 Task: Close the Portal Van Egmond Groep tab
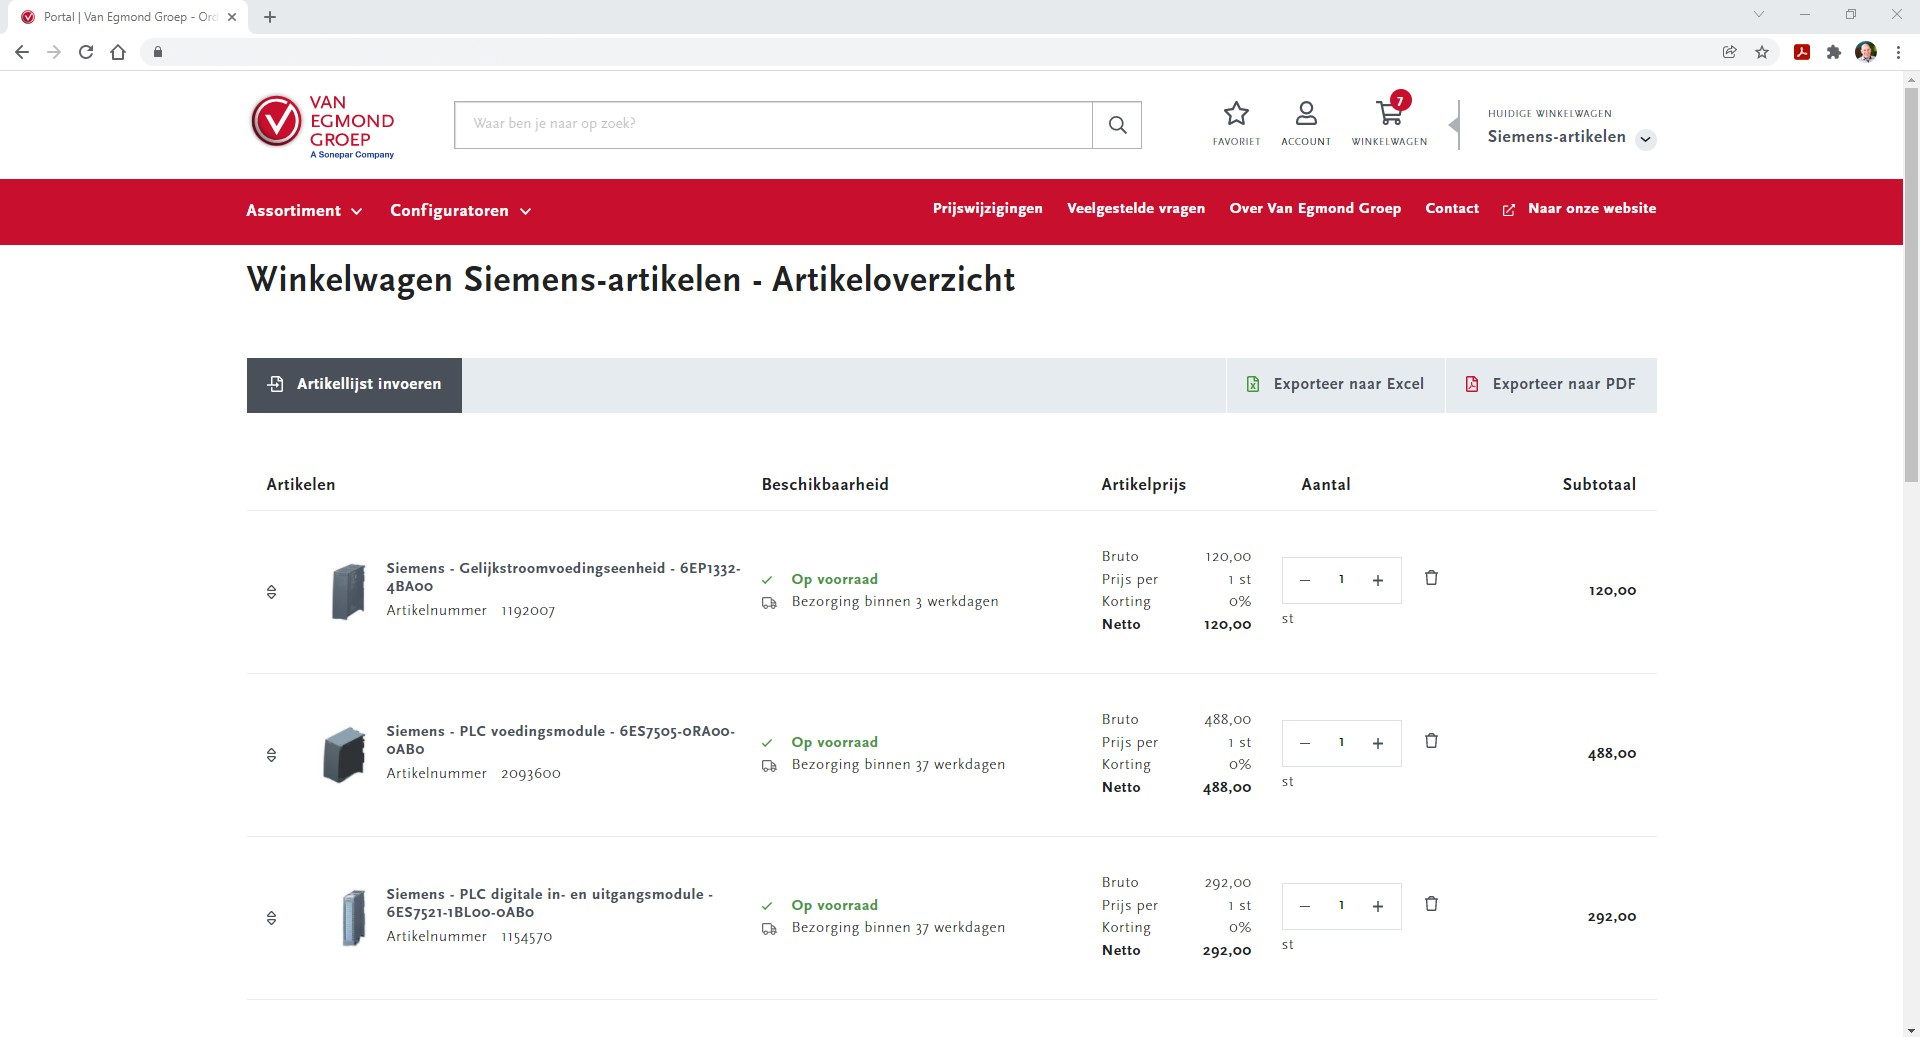click(232, 17)
